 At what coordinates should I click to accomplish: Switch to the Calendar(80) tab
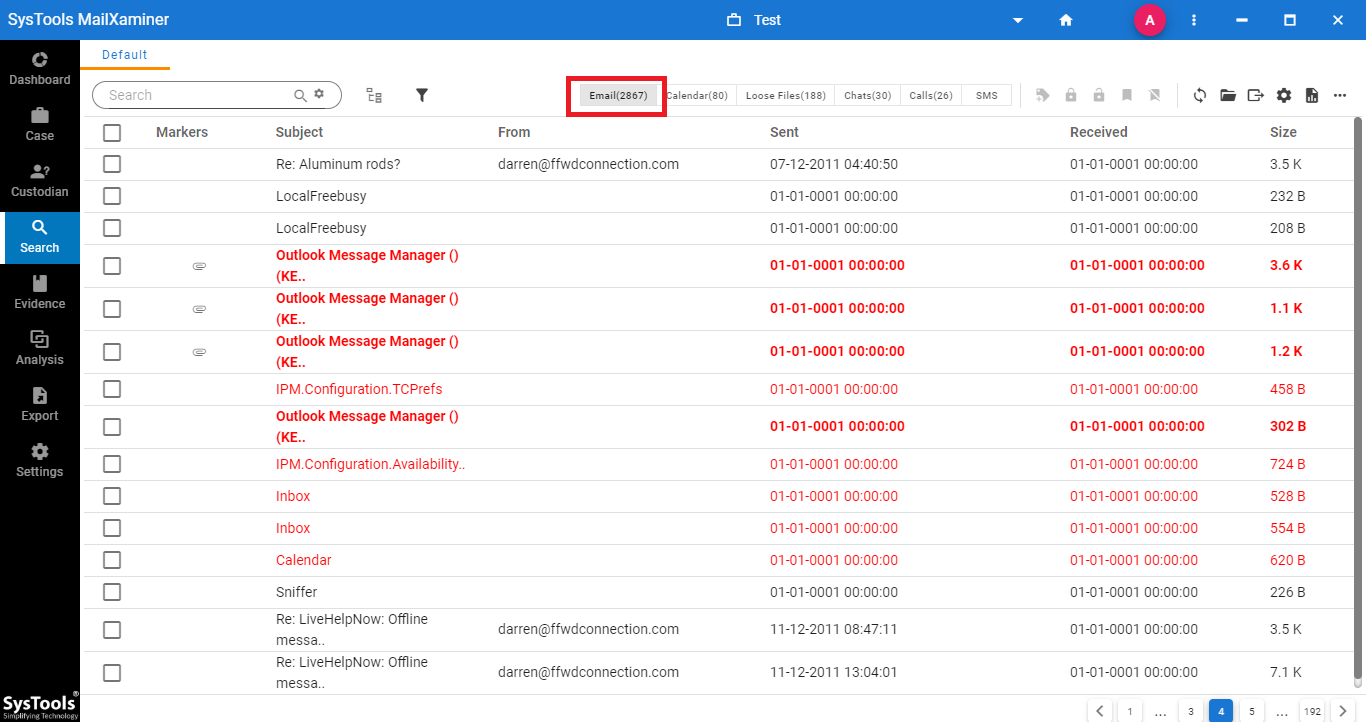(697, 95)
